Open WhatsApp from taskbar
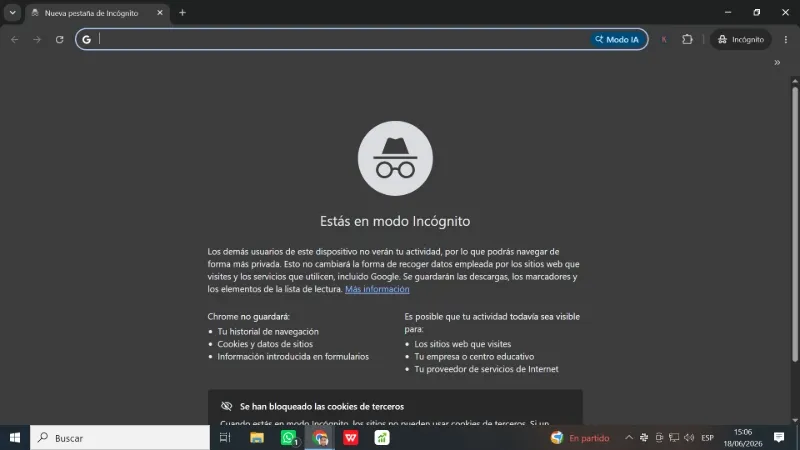The height and width of the screenshot is (450, 800). coord(288,438)
